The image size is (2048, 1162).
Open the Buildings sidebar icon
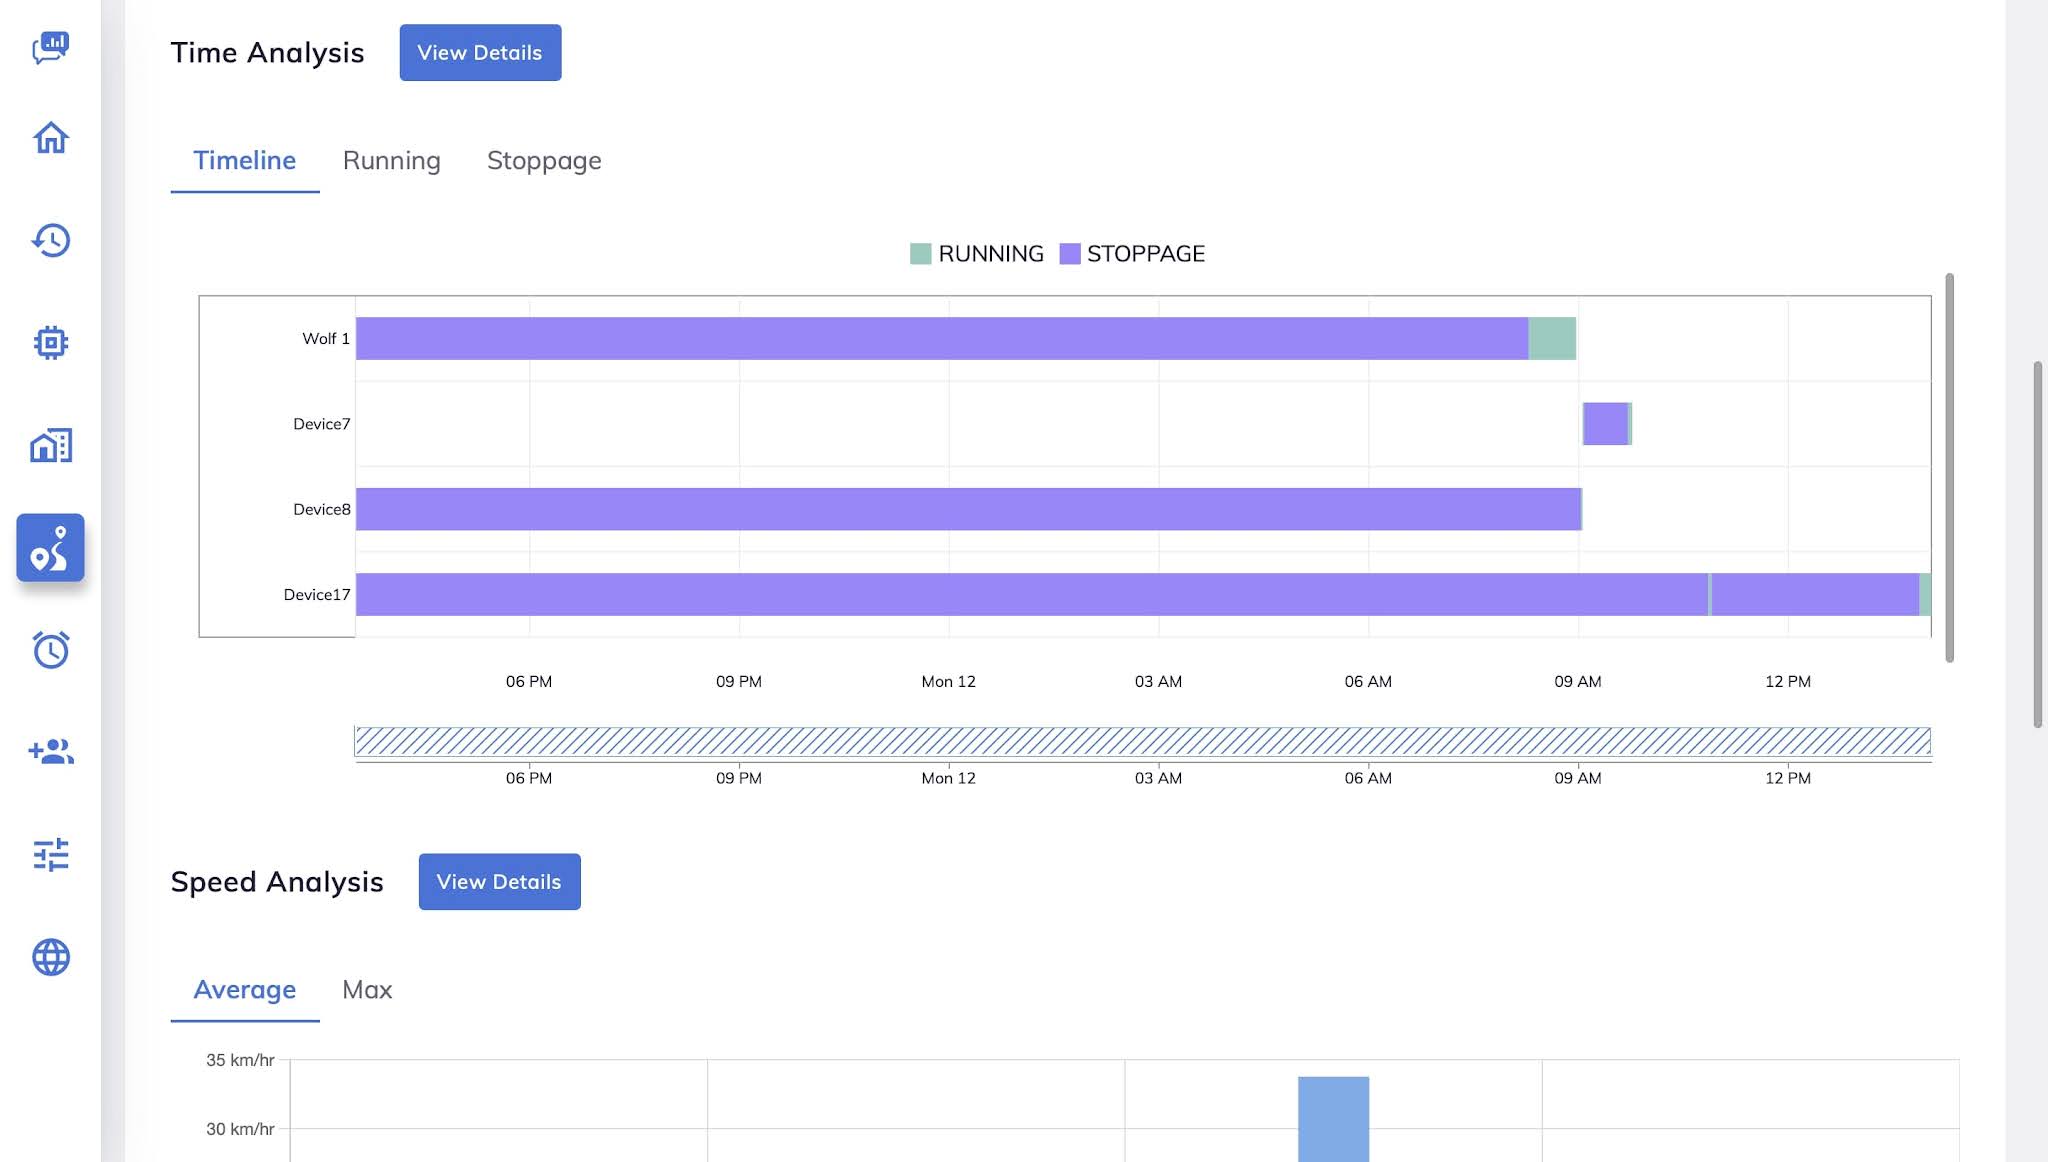[50, 445]
